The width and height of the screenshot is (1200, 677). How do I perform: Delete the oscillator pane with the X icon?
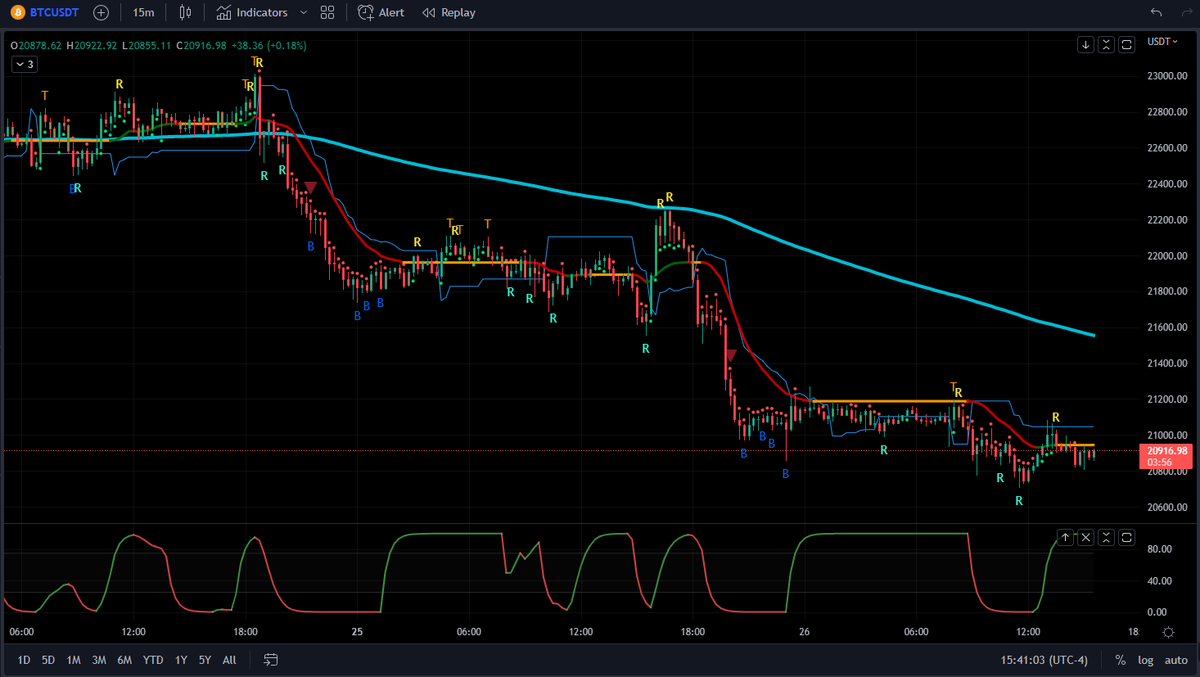(x=1086, y=538)
